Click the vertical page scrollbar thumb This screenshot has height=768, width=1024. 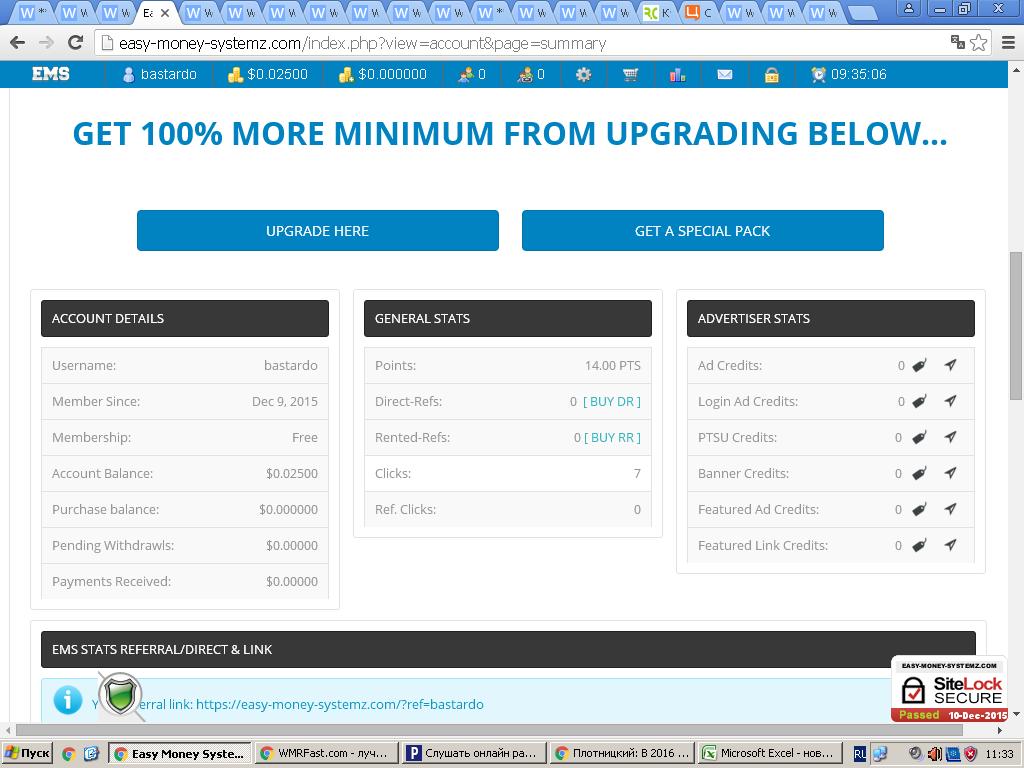pos(1016,325)
